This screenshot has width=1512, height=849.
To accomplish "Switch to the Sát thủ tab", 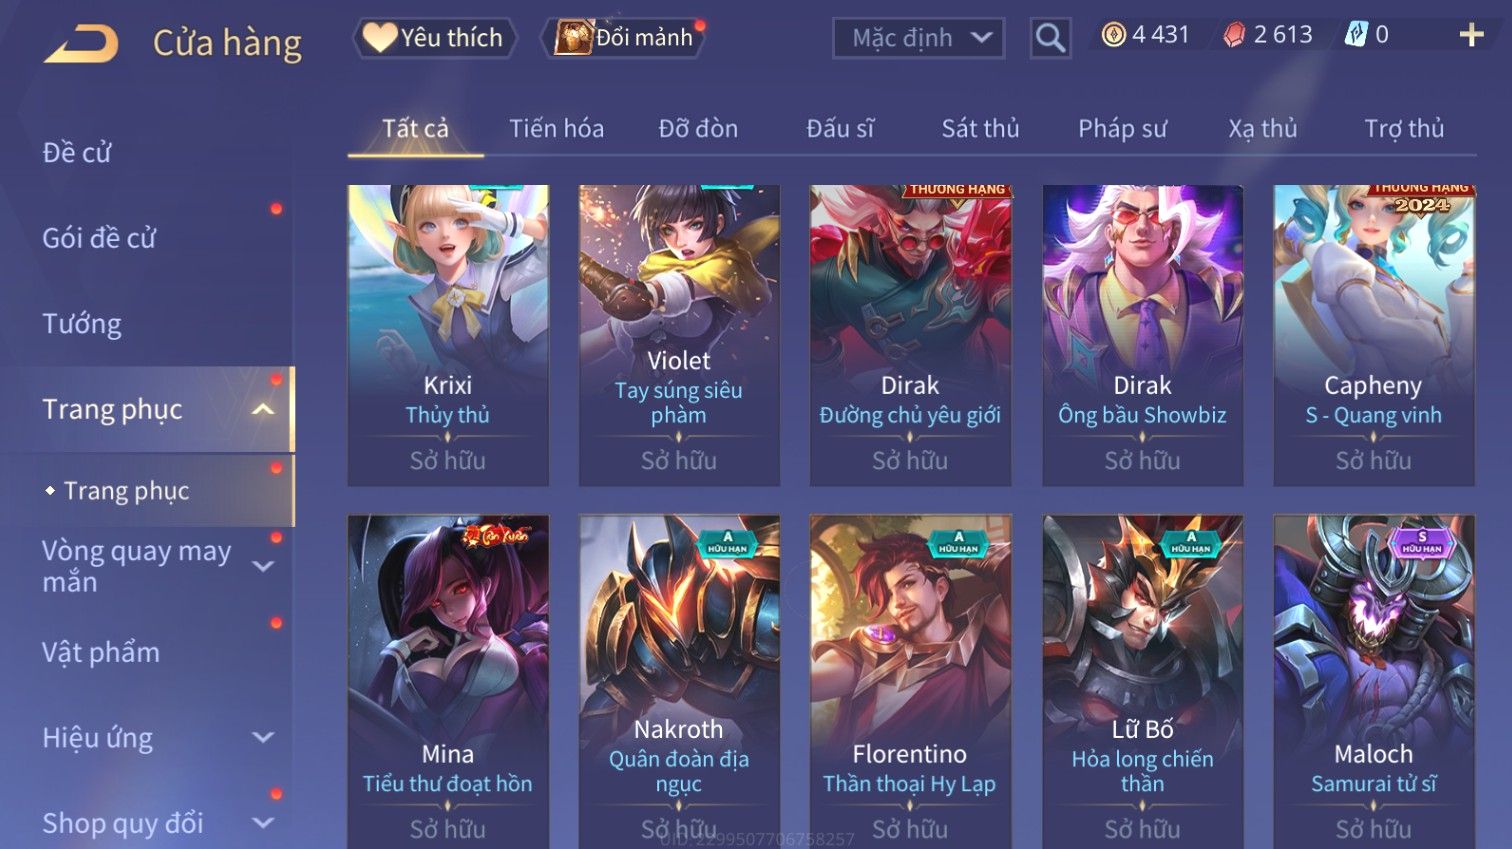I will (980, 129).
